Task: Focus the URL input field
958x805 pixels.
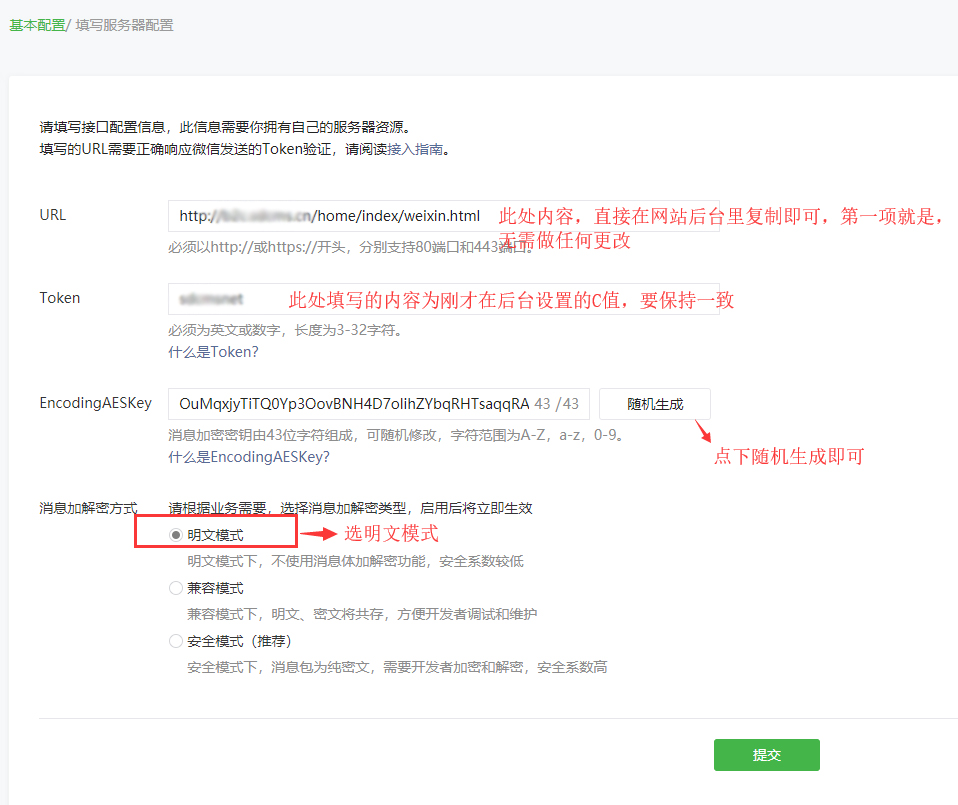Action: pyautogui.click(x=330, y=216)
